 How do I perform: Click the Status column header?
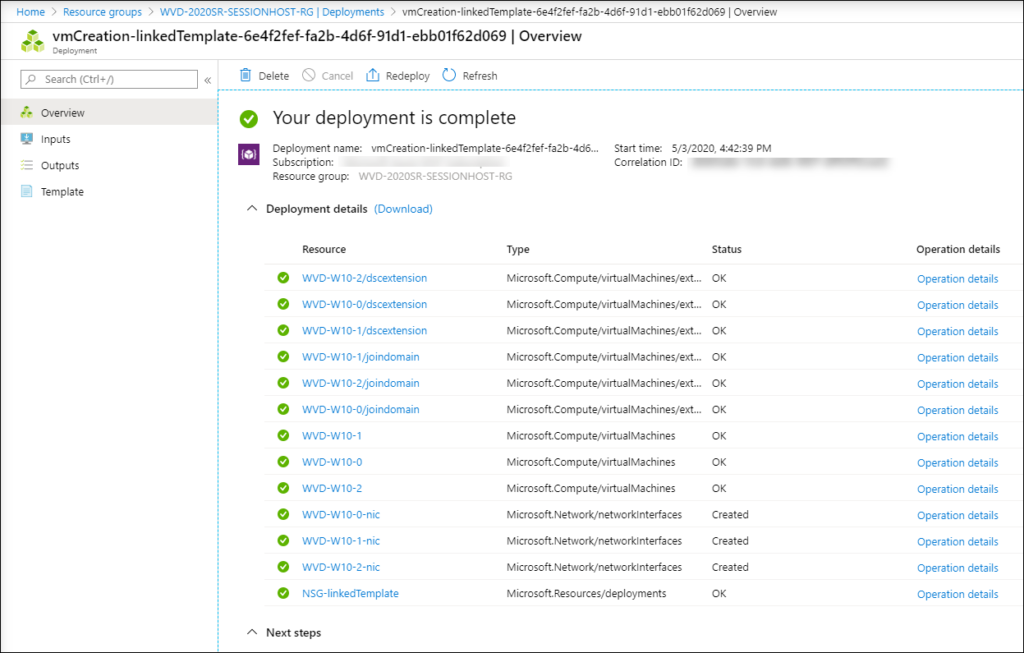click(726, 249)
